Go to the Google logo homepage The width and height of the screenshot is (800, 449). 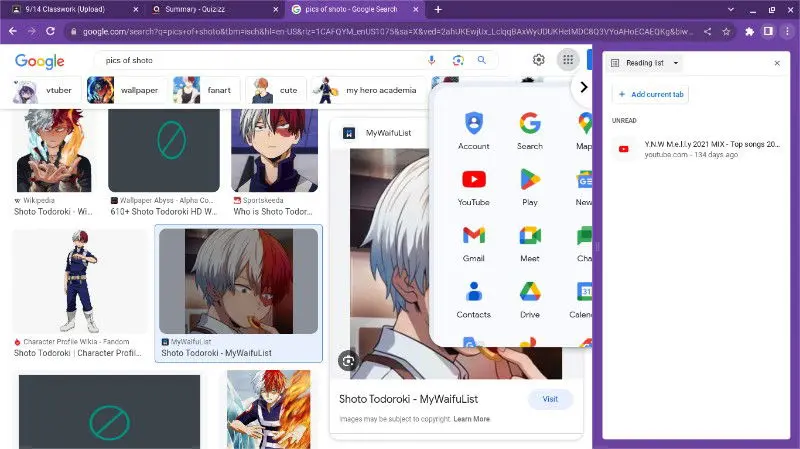click(x=40, y=61)
